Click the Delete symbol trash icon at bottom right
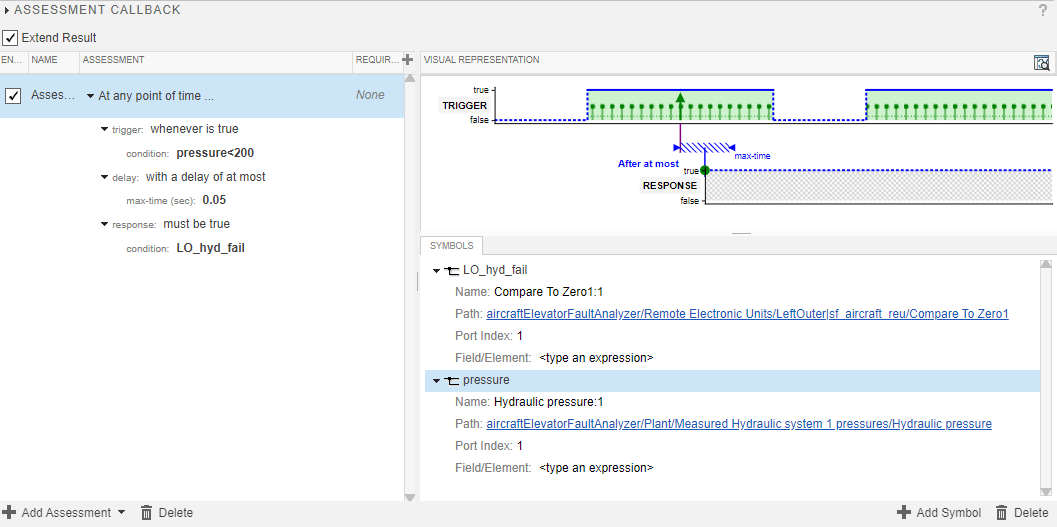Viewport: 1057px width, 527px height. pyautogui.click(x=1002, y=513)
